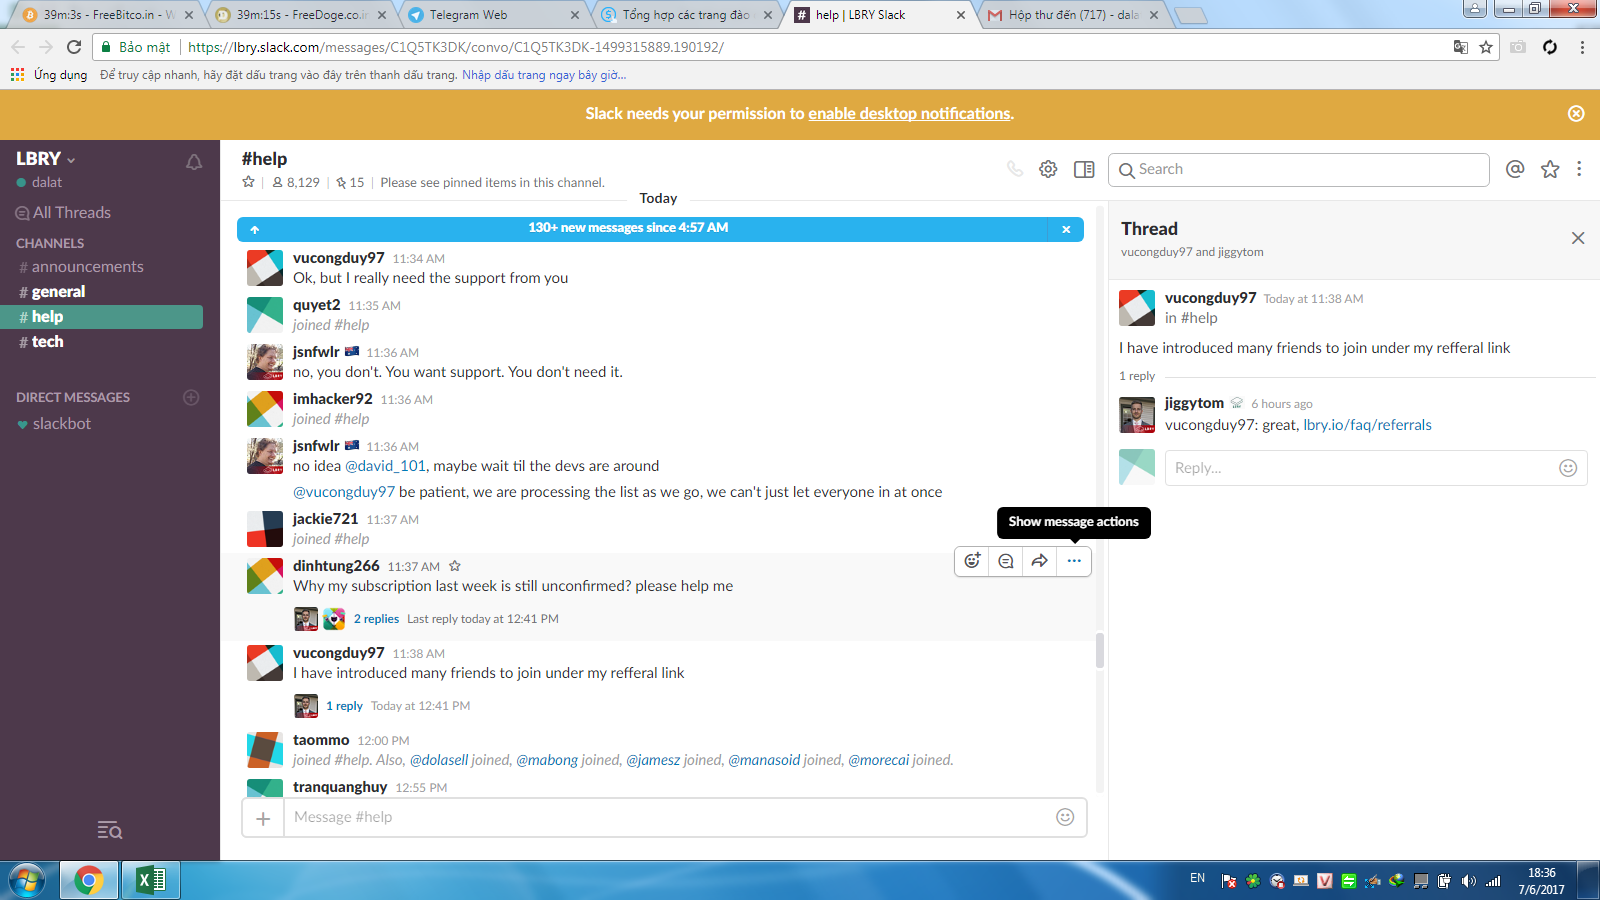Open jiggytom's profile in thread

(1194, 403)
